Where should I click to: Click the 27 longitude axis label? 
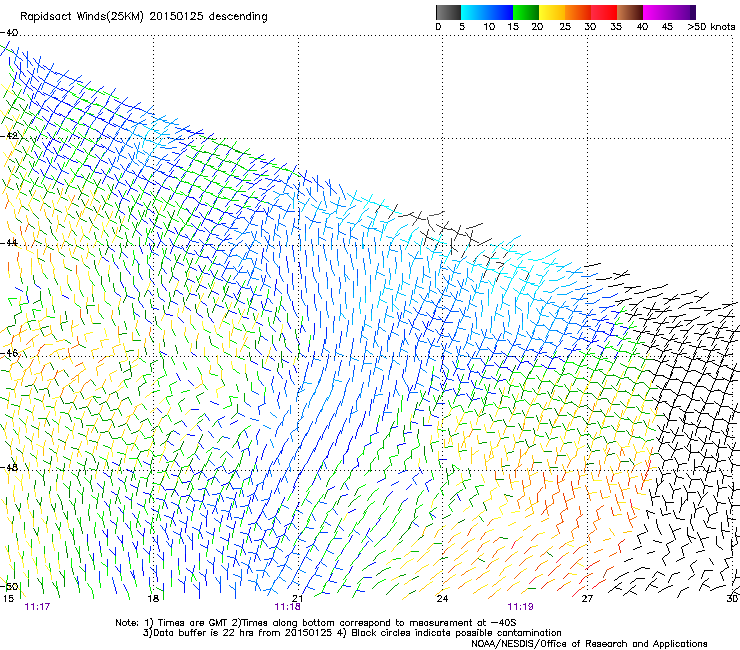point(587,599)
